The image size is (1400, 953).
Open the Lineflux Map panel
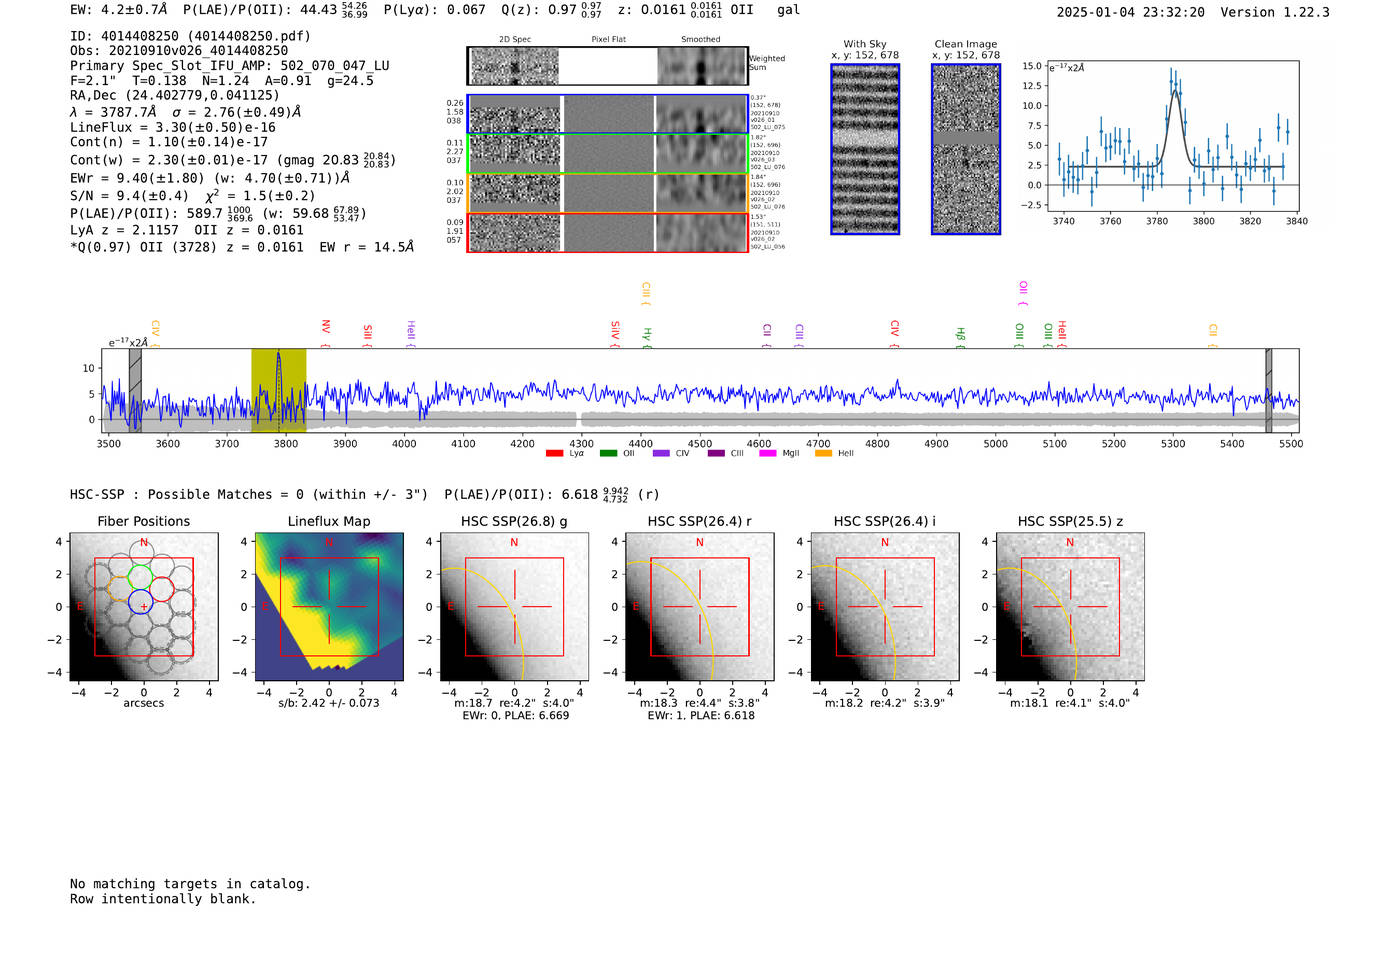[329, 607]
